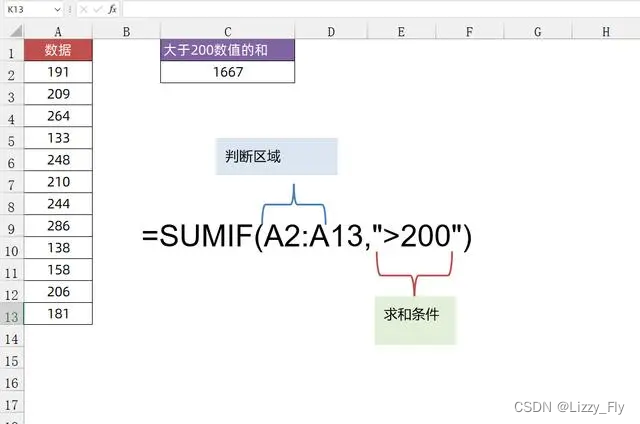Click into the formula bar input area
The width and height of the screenshot is (640, 424).
coord(380,9)
